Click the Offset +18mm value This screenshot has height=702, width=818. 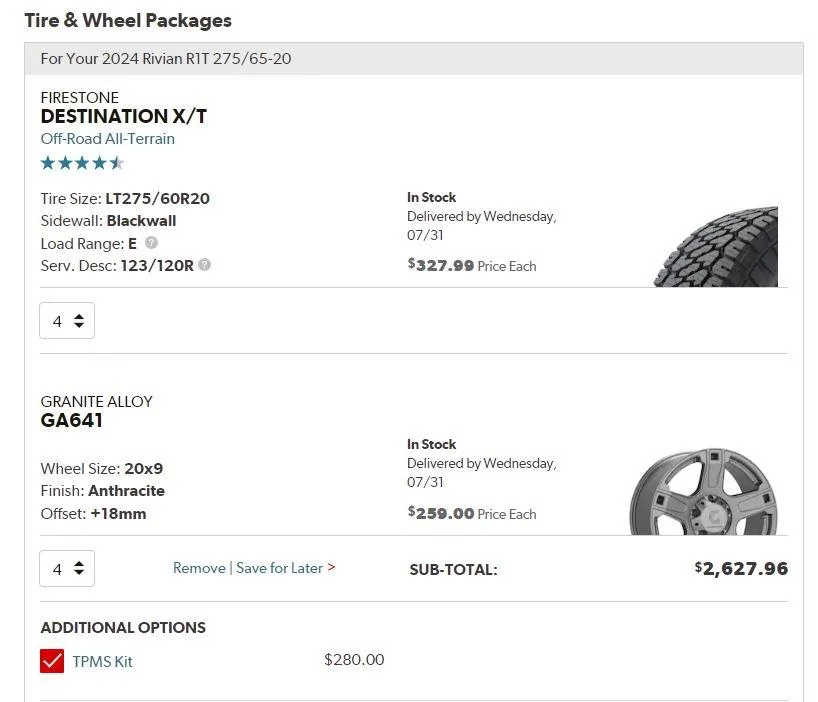[118, 514]
